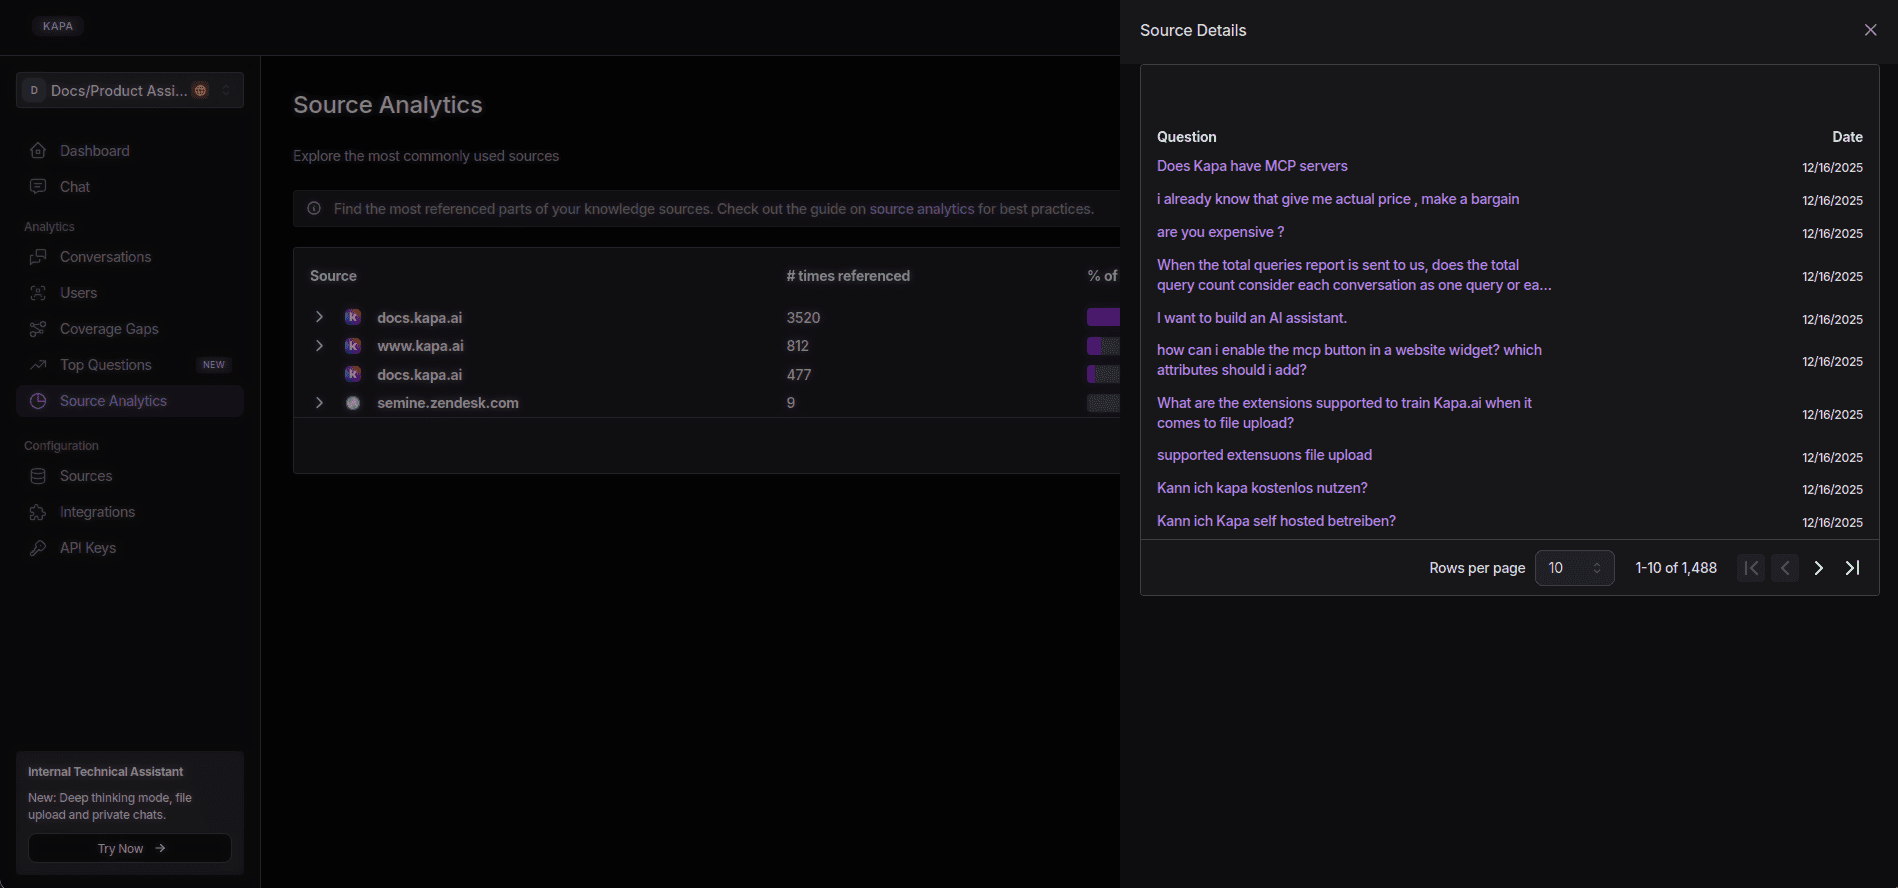Screen dimensions: 1898x888
Task: Click the 477 reference count cell
Action: [798, 375]
